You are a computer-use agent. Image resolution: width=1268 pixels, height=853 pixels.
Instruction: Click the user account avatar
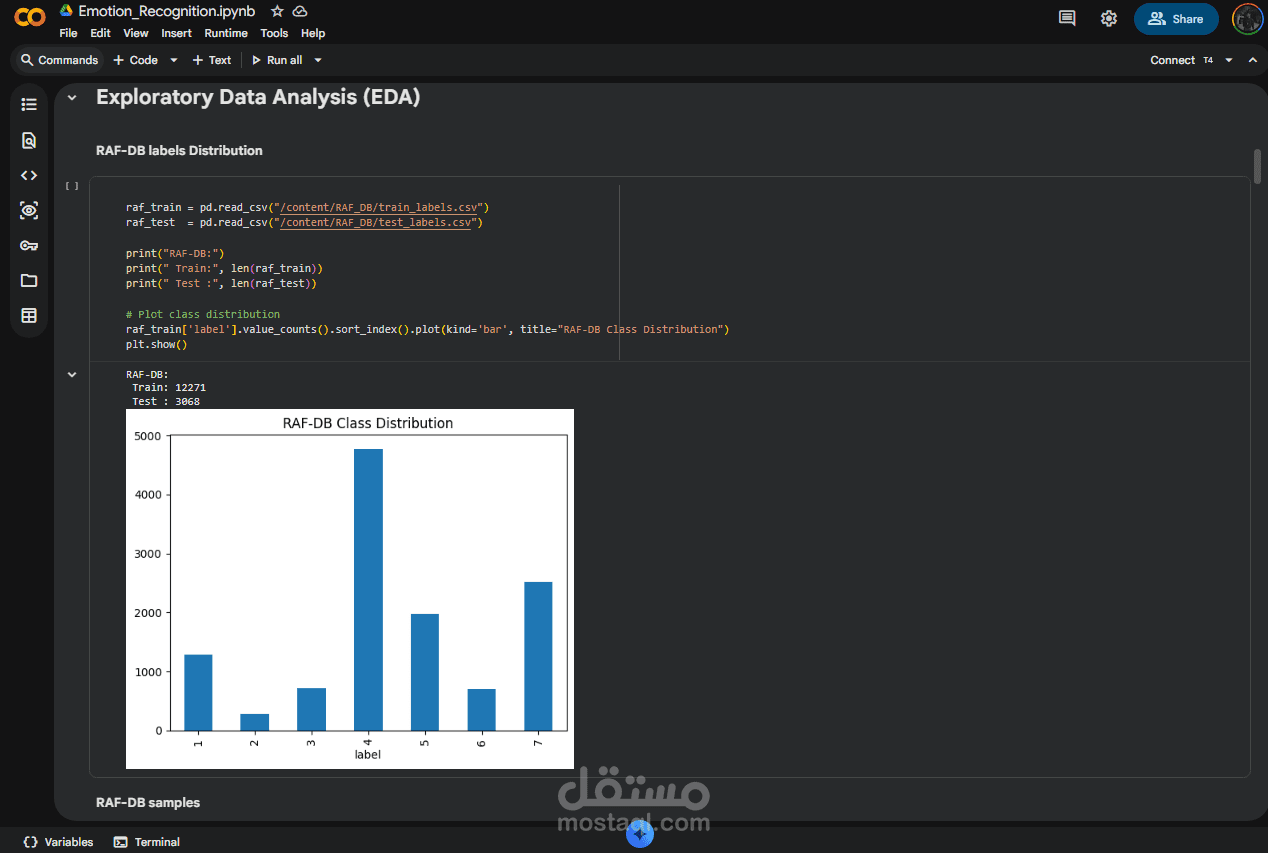[x=1247, y=18]
